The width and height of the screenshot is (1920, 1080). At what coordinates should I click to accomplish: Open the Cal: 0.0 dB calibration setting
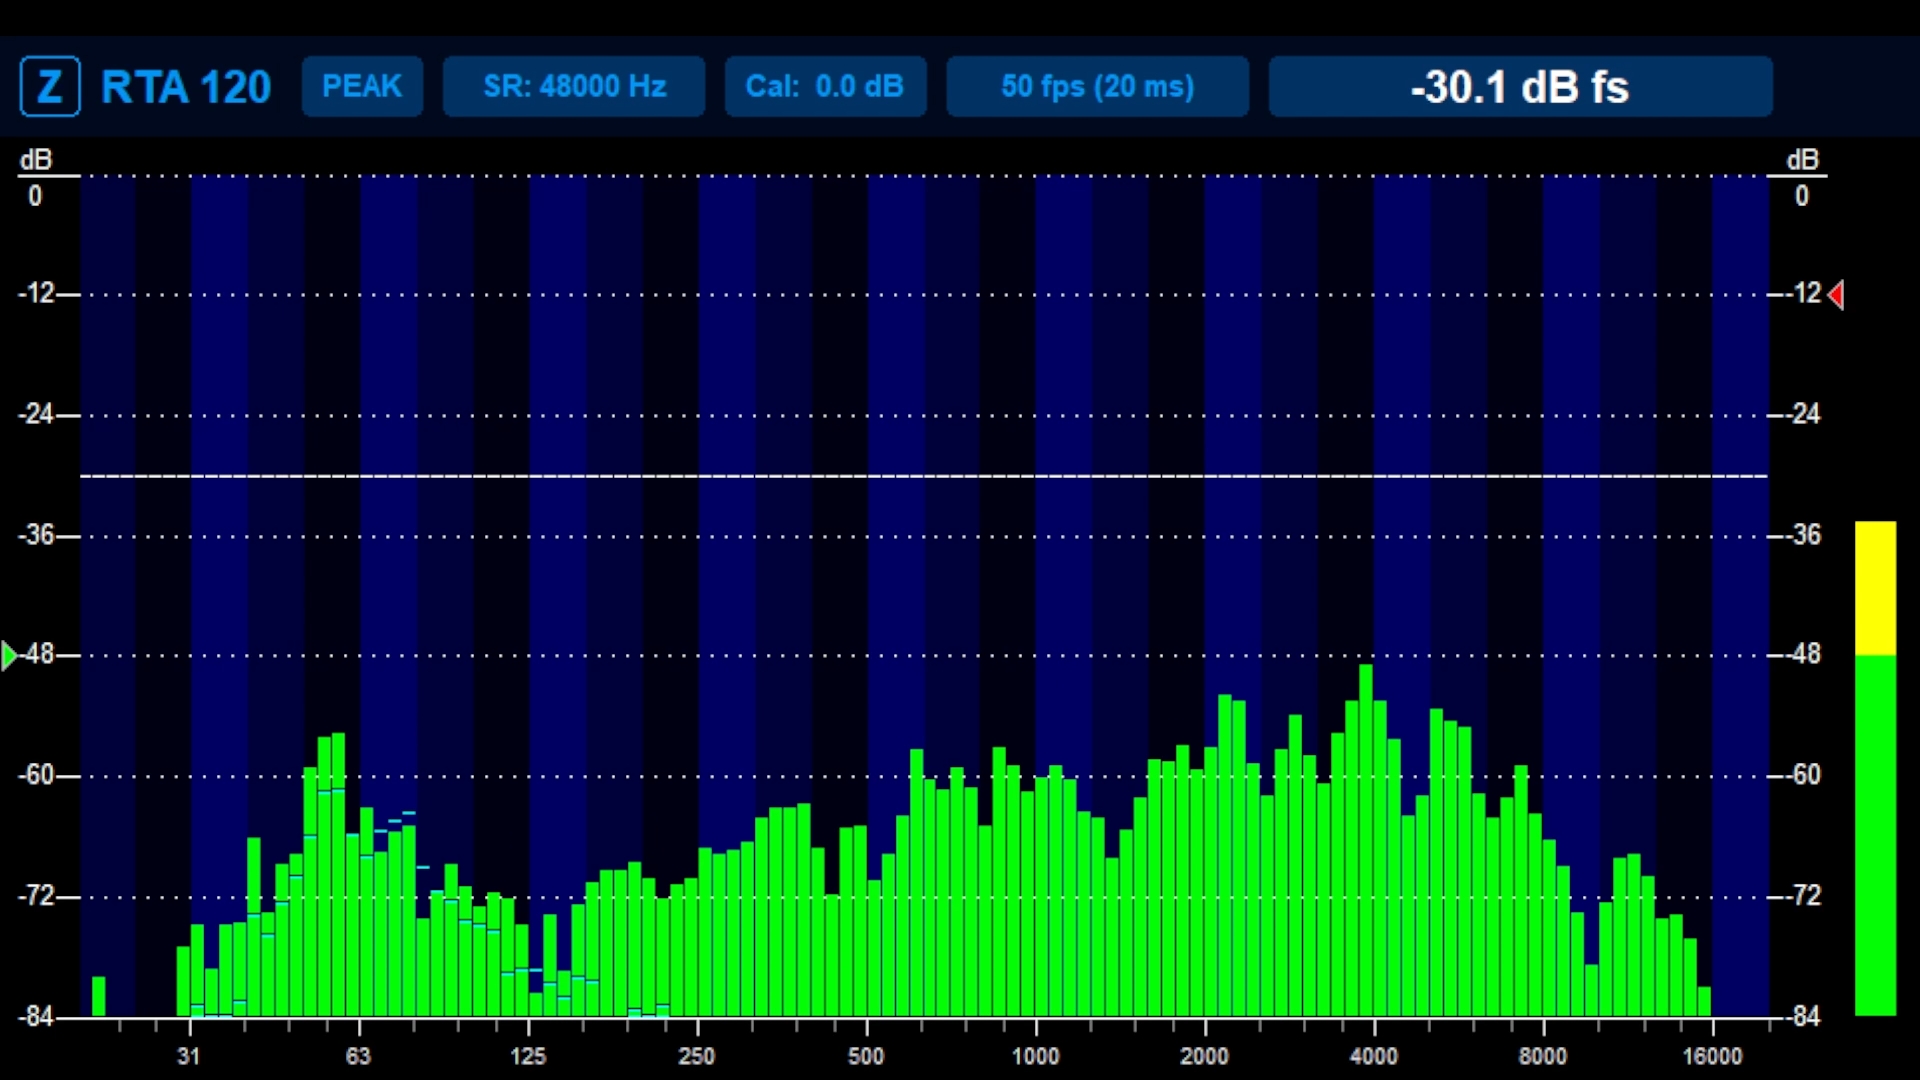pyautogui.click(x=825, y=87)
